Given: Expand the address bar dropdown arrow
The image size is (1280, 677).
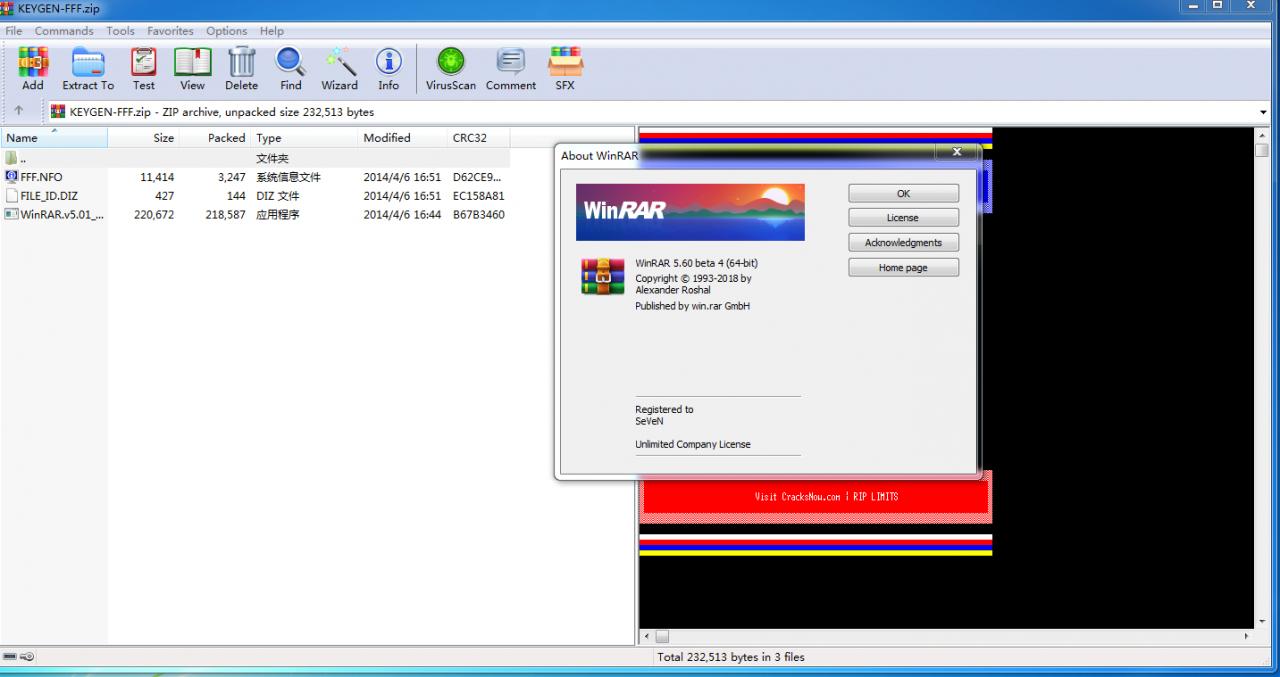Looking at the screenshot, I should pos(1263,113).
